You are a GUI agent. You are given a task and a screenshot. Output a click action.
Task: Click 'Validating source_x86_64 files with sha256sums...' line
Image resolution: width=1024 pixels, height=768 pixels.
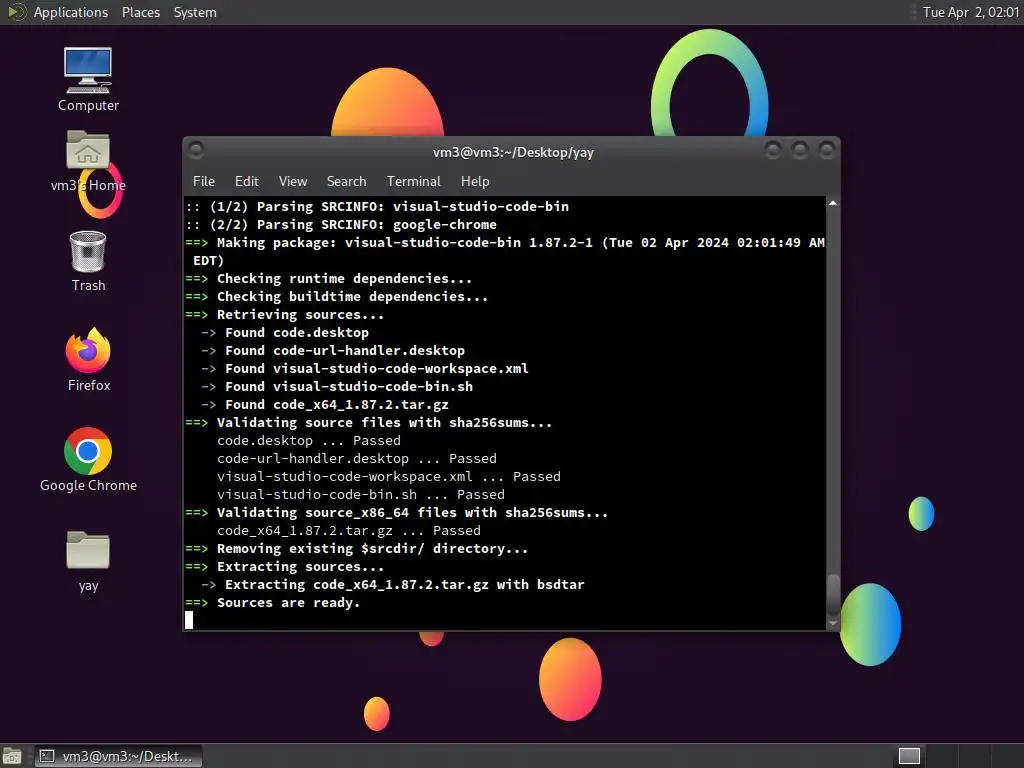point(396,513)
